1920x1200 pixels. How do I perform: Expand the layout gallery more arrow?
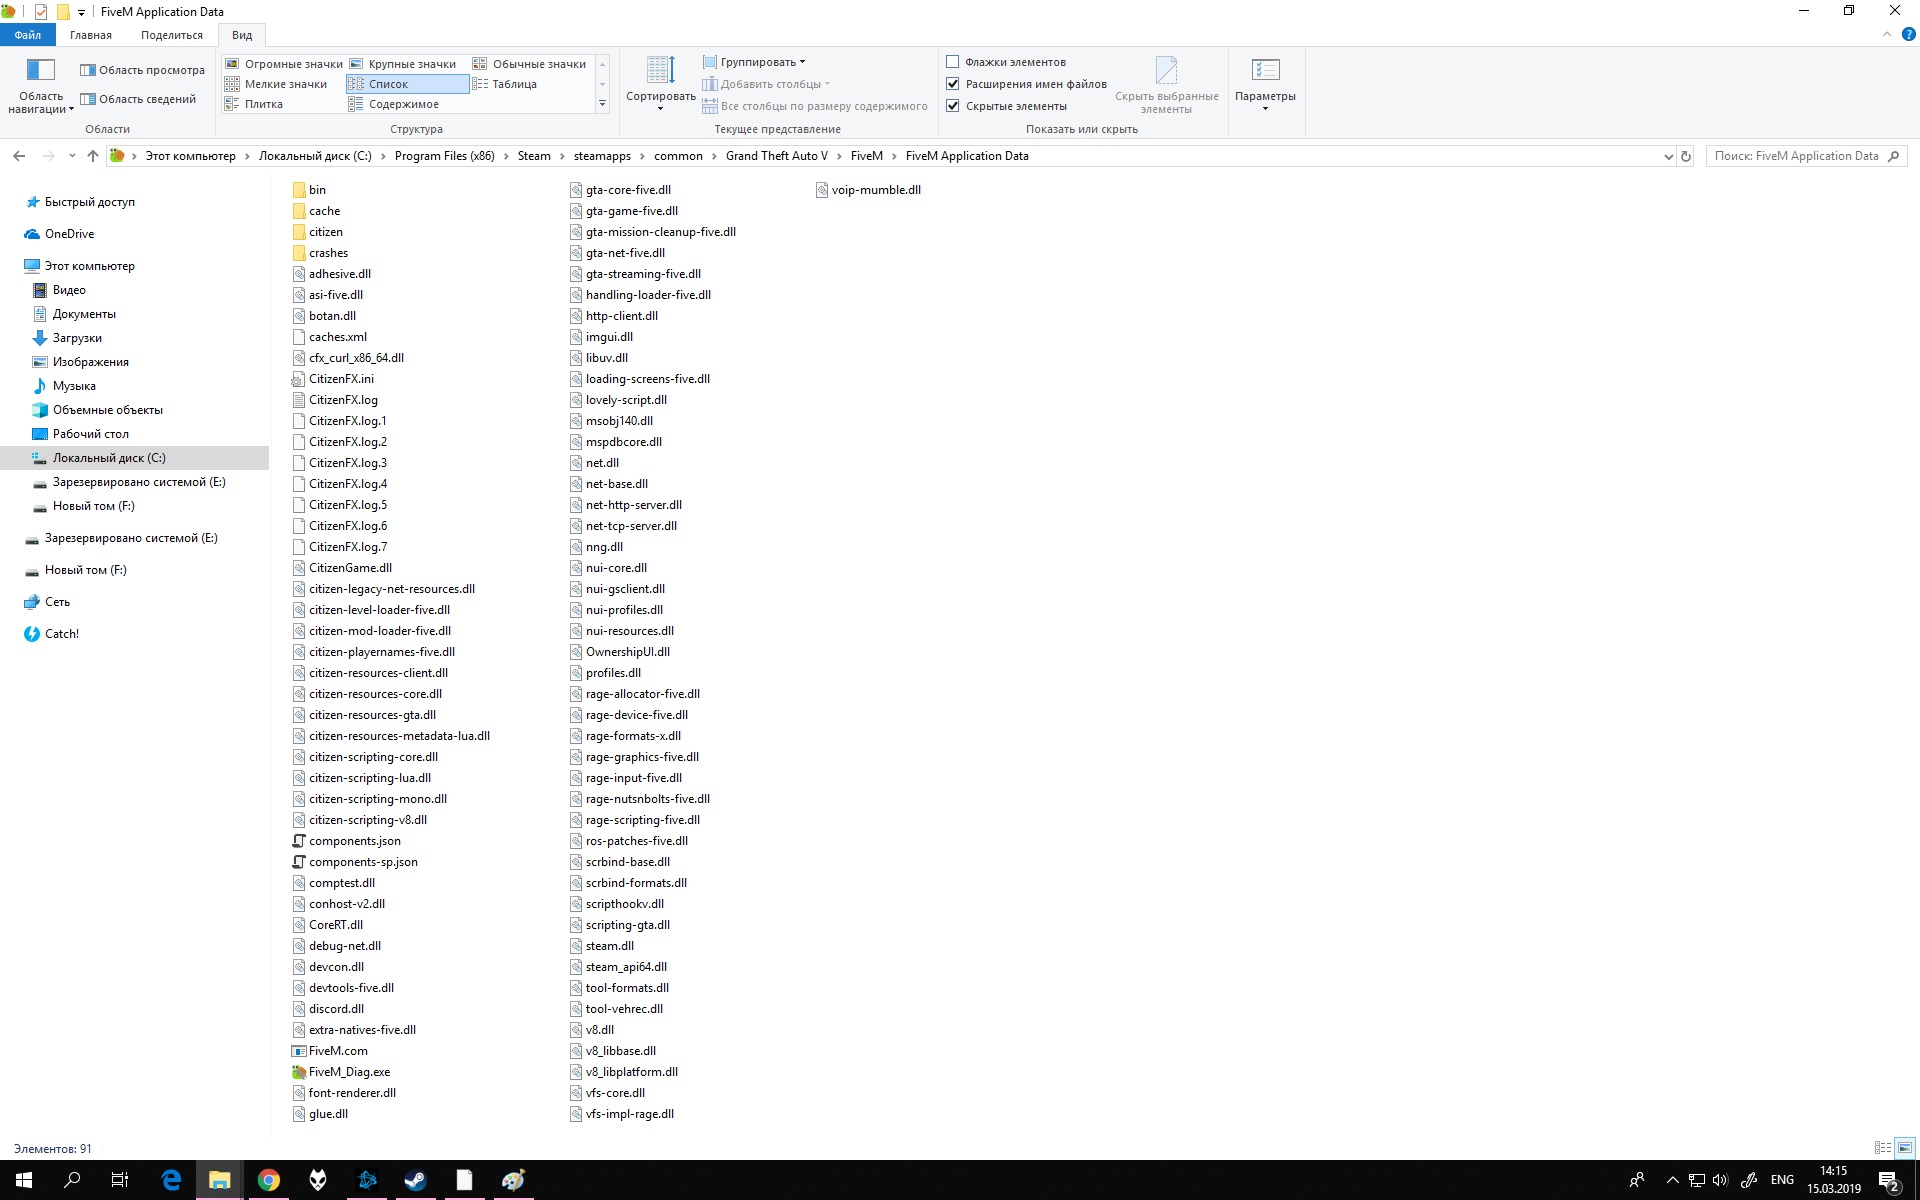(x=602, y=104)
